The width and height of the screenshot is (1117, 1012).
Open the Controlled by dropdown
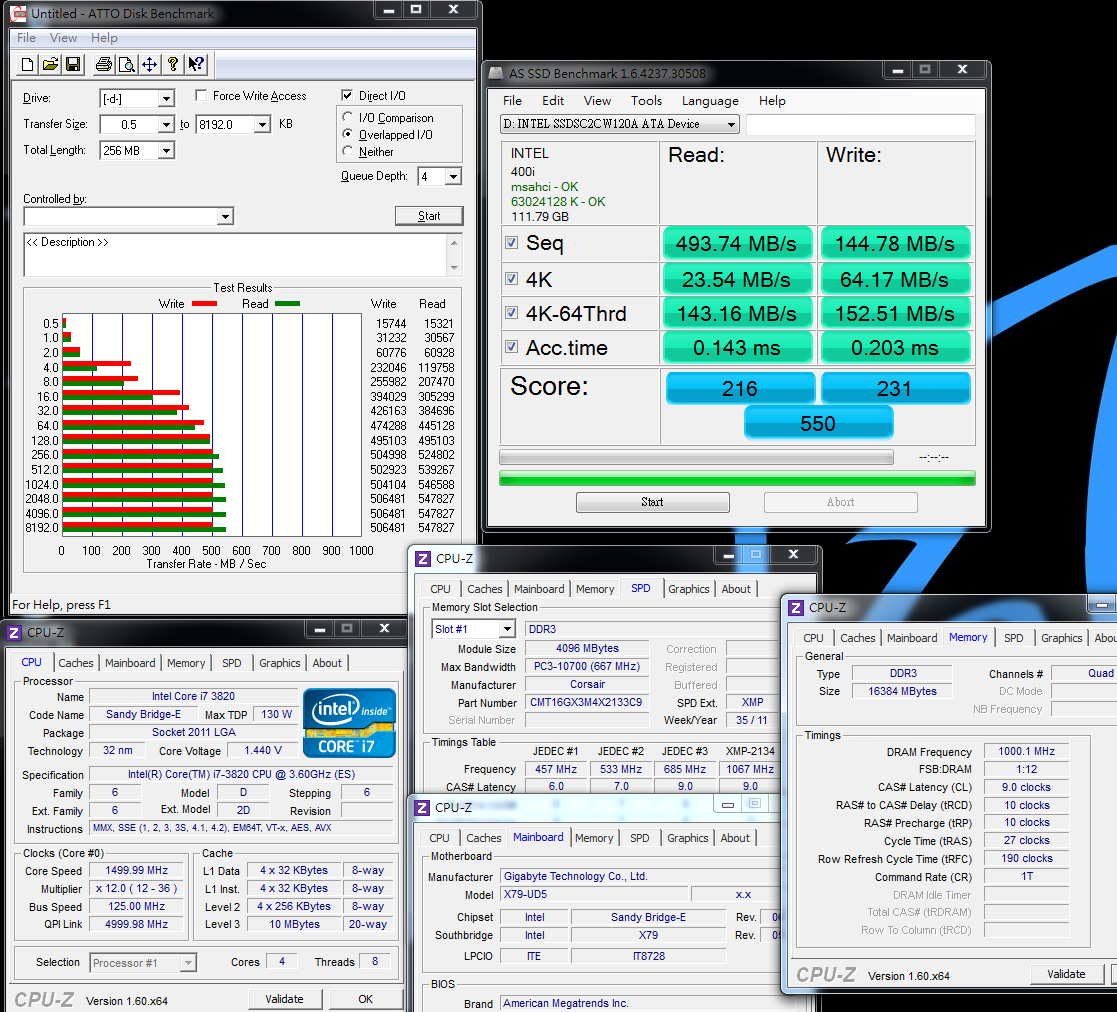coord(225,216)
